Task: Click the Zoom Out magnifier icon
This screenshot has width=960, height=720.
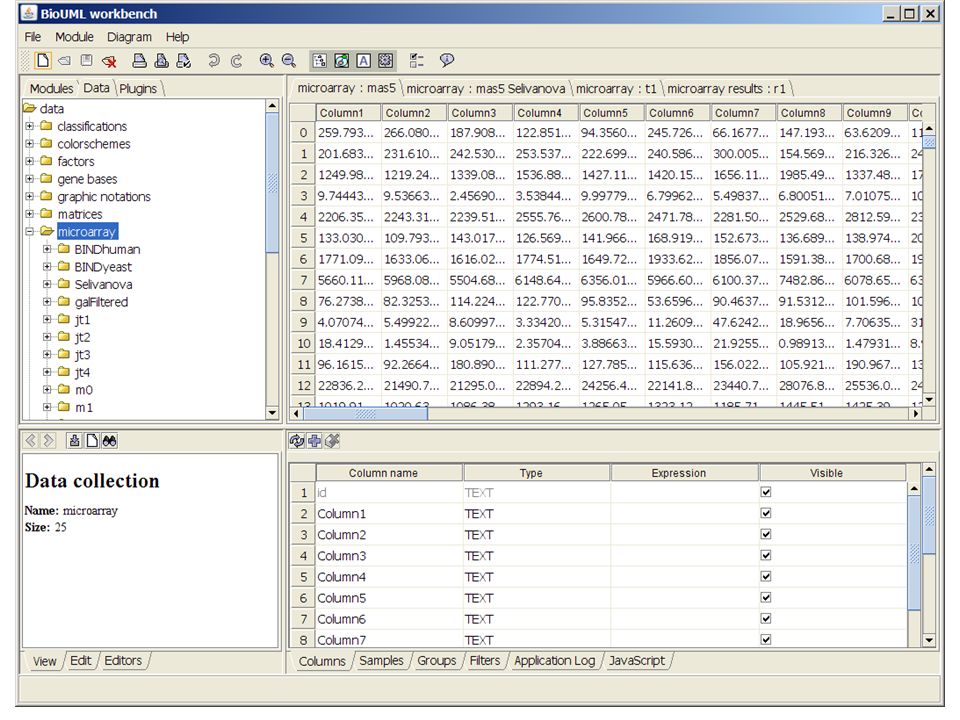Action: [288, 60]
